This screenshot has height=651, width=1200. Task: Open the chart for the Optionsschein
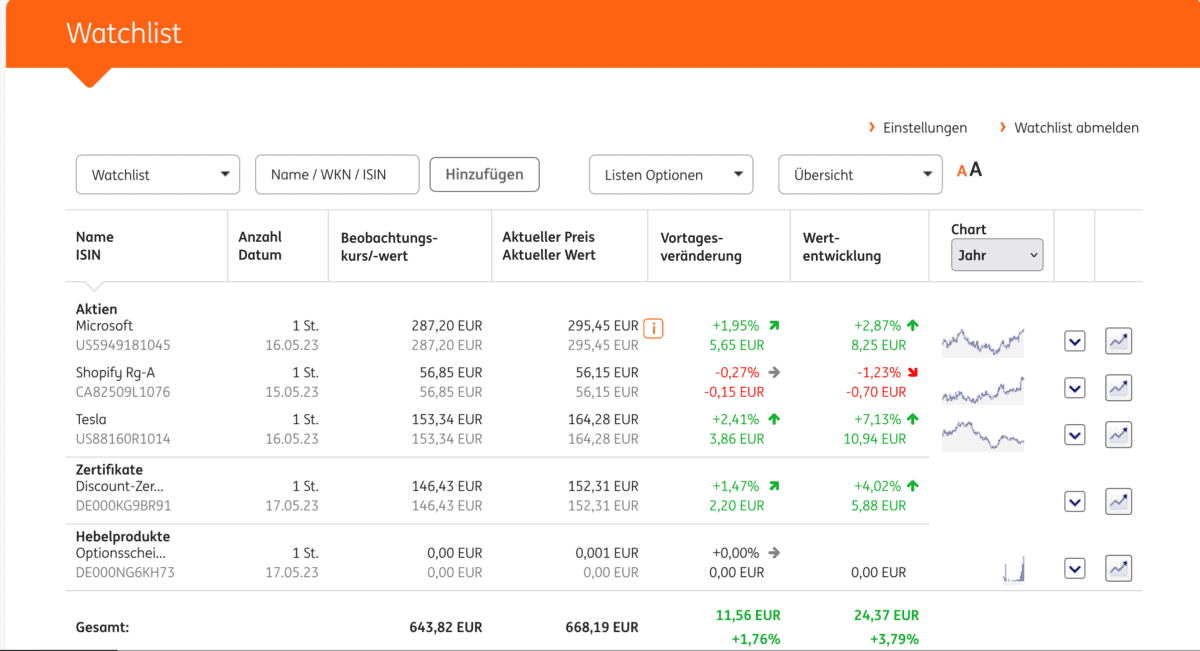pyautogui.click(x=1118, y=567)
